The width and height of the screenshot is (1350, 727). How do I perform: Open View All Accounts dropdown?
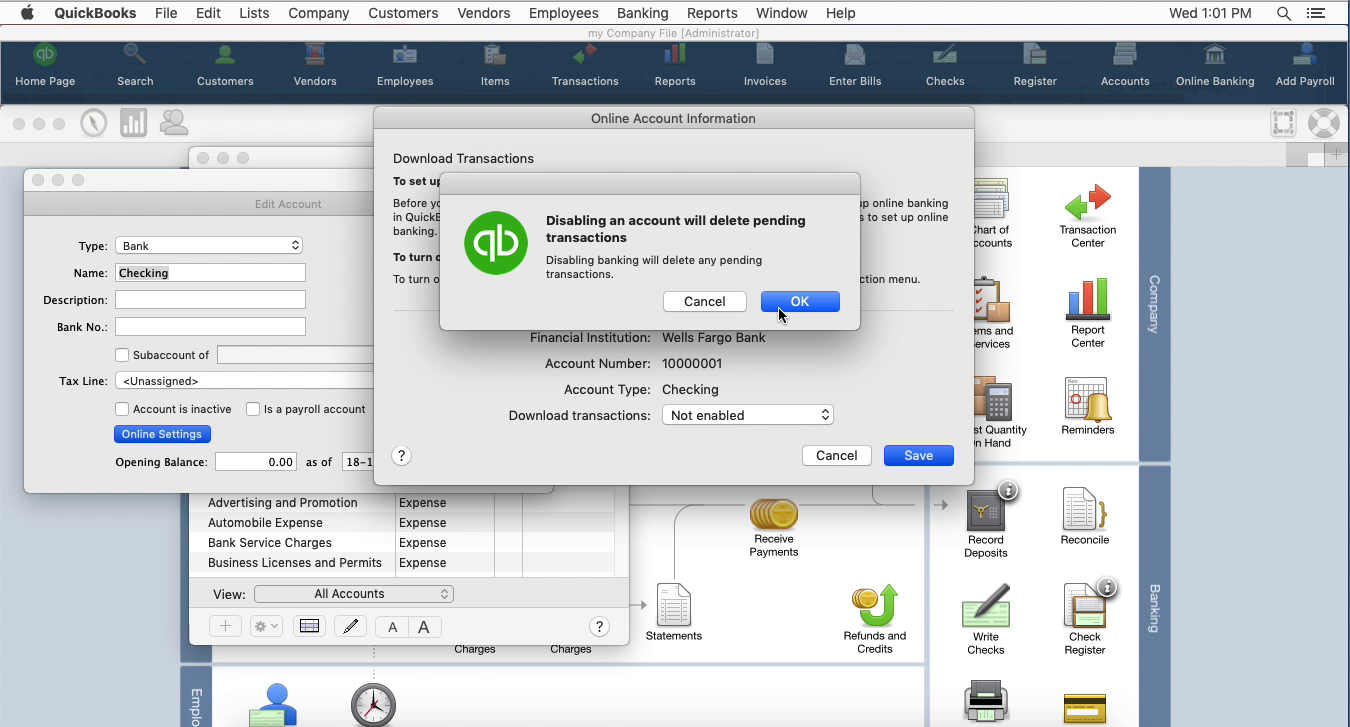(354, 594)
